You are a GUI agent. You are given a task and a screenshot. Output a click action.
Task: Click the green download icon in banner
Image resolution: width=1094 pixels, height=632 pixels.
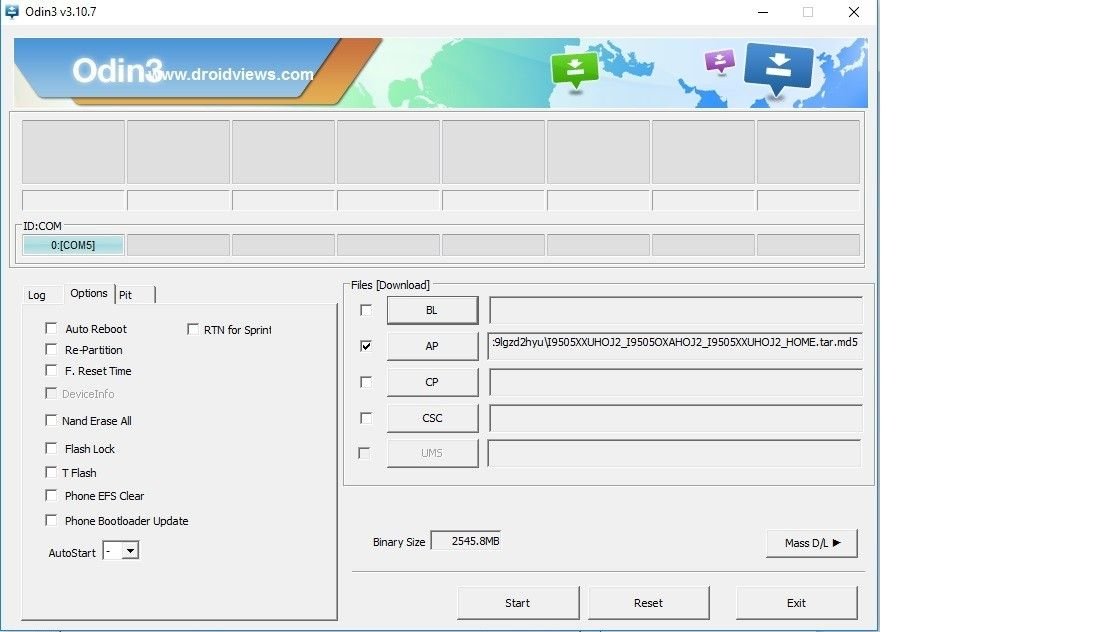[575, 70]
